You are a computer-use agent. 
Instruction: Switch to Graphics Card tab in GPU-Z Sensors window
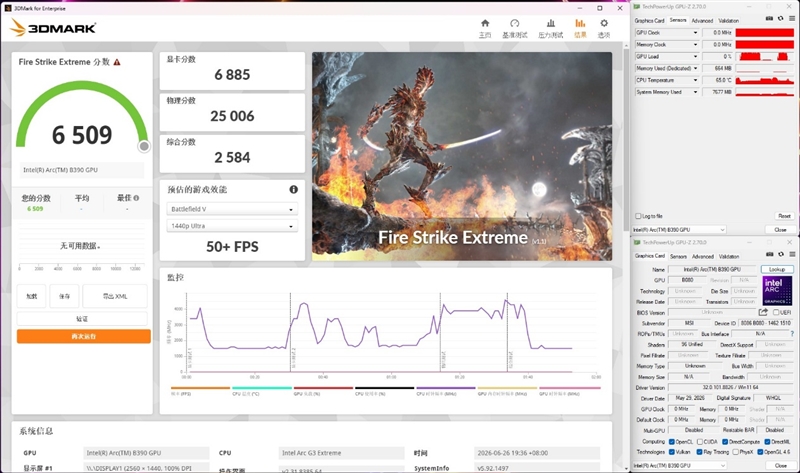click(x=649, y=20)
